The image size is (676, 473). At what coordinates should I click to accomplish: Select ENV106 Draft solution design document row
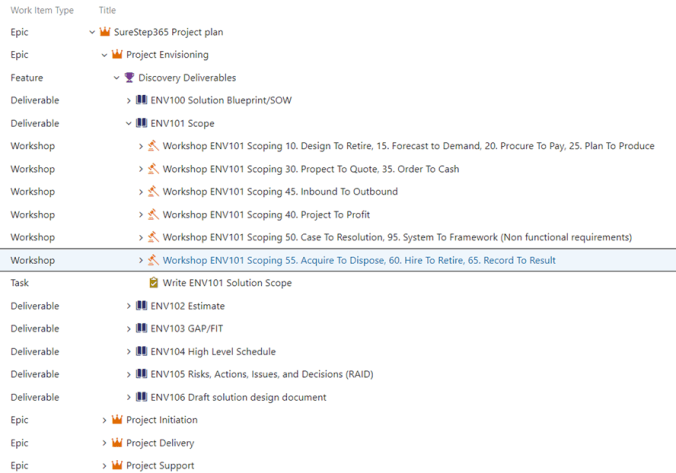tap(238, 397)
